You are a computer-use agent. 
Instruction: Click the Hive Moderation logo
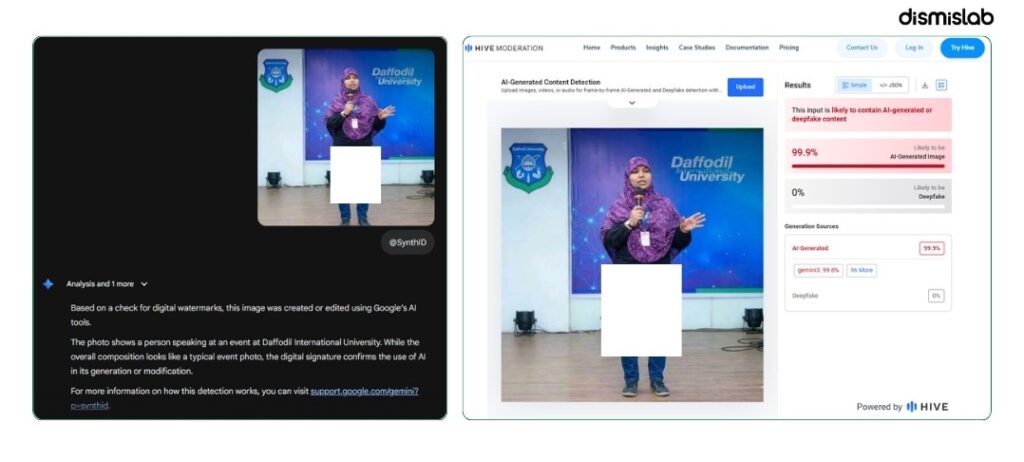tap(504, 48)
